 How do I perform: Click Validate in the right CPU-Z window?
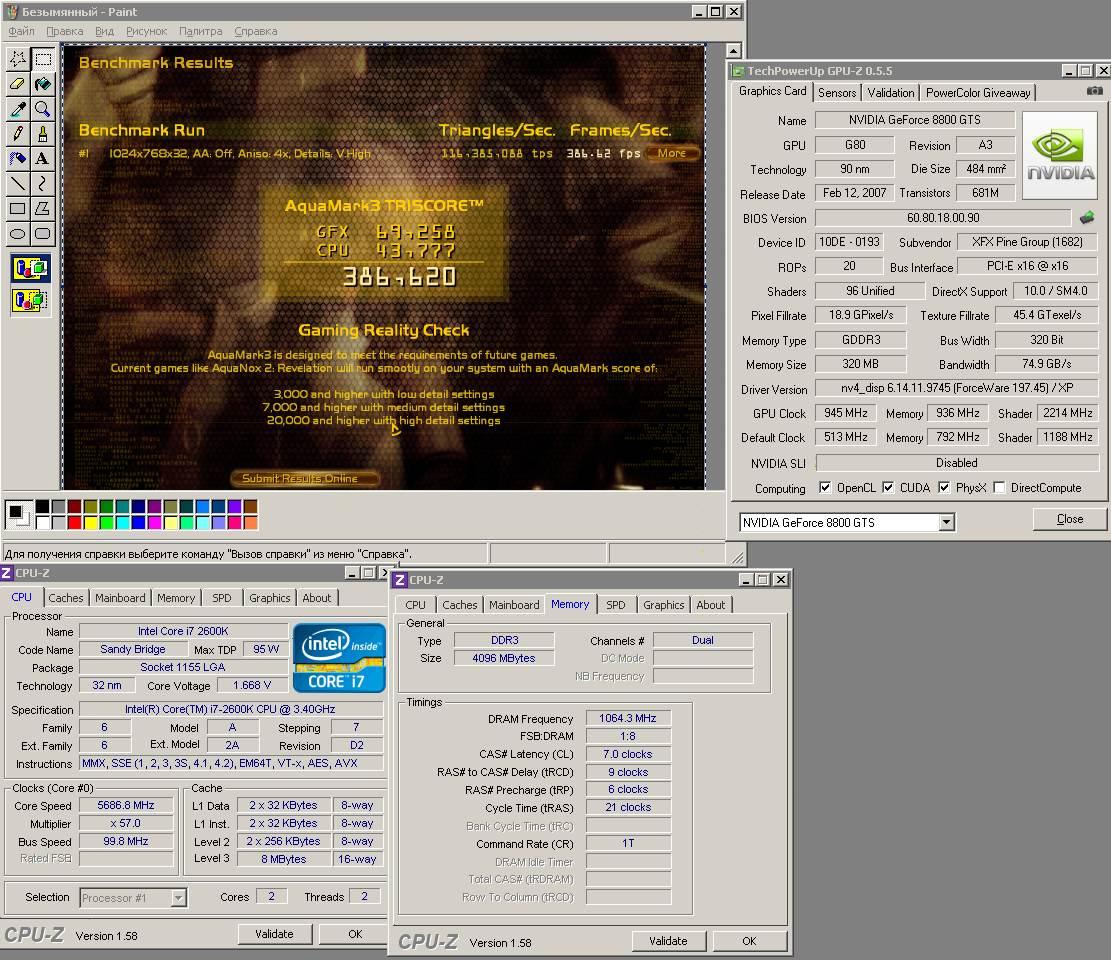click(x=668, y=941)
